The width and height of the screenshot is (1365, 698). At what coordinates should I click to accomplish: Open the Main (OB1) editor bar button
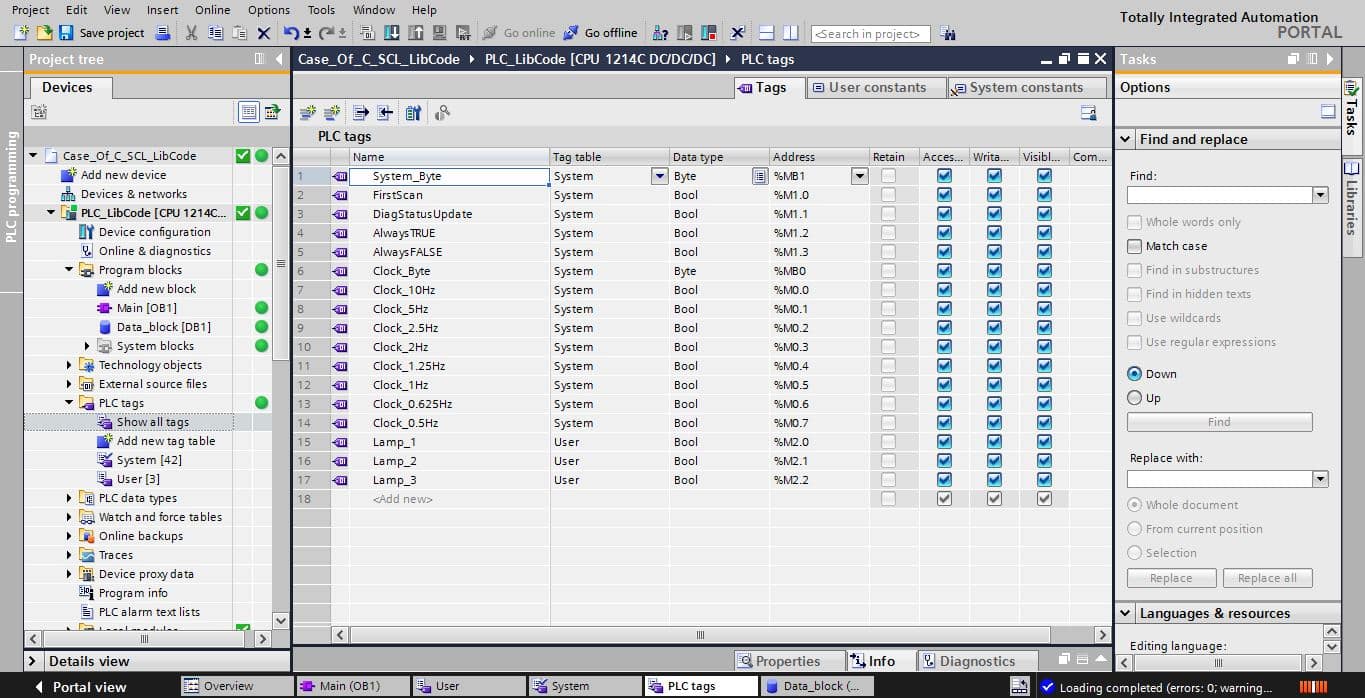(x=353, y=686)
